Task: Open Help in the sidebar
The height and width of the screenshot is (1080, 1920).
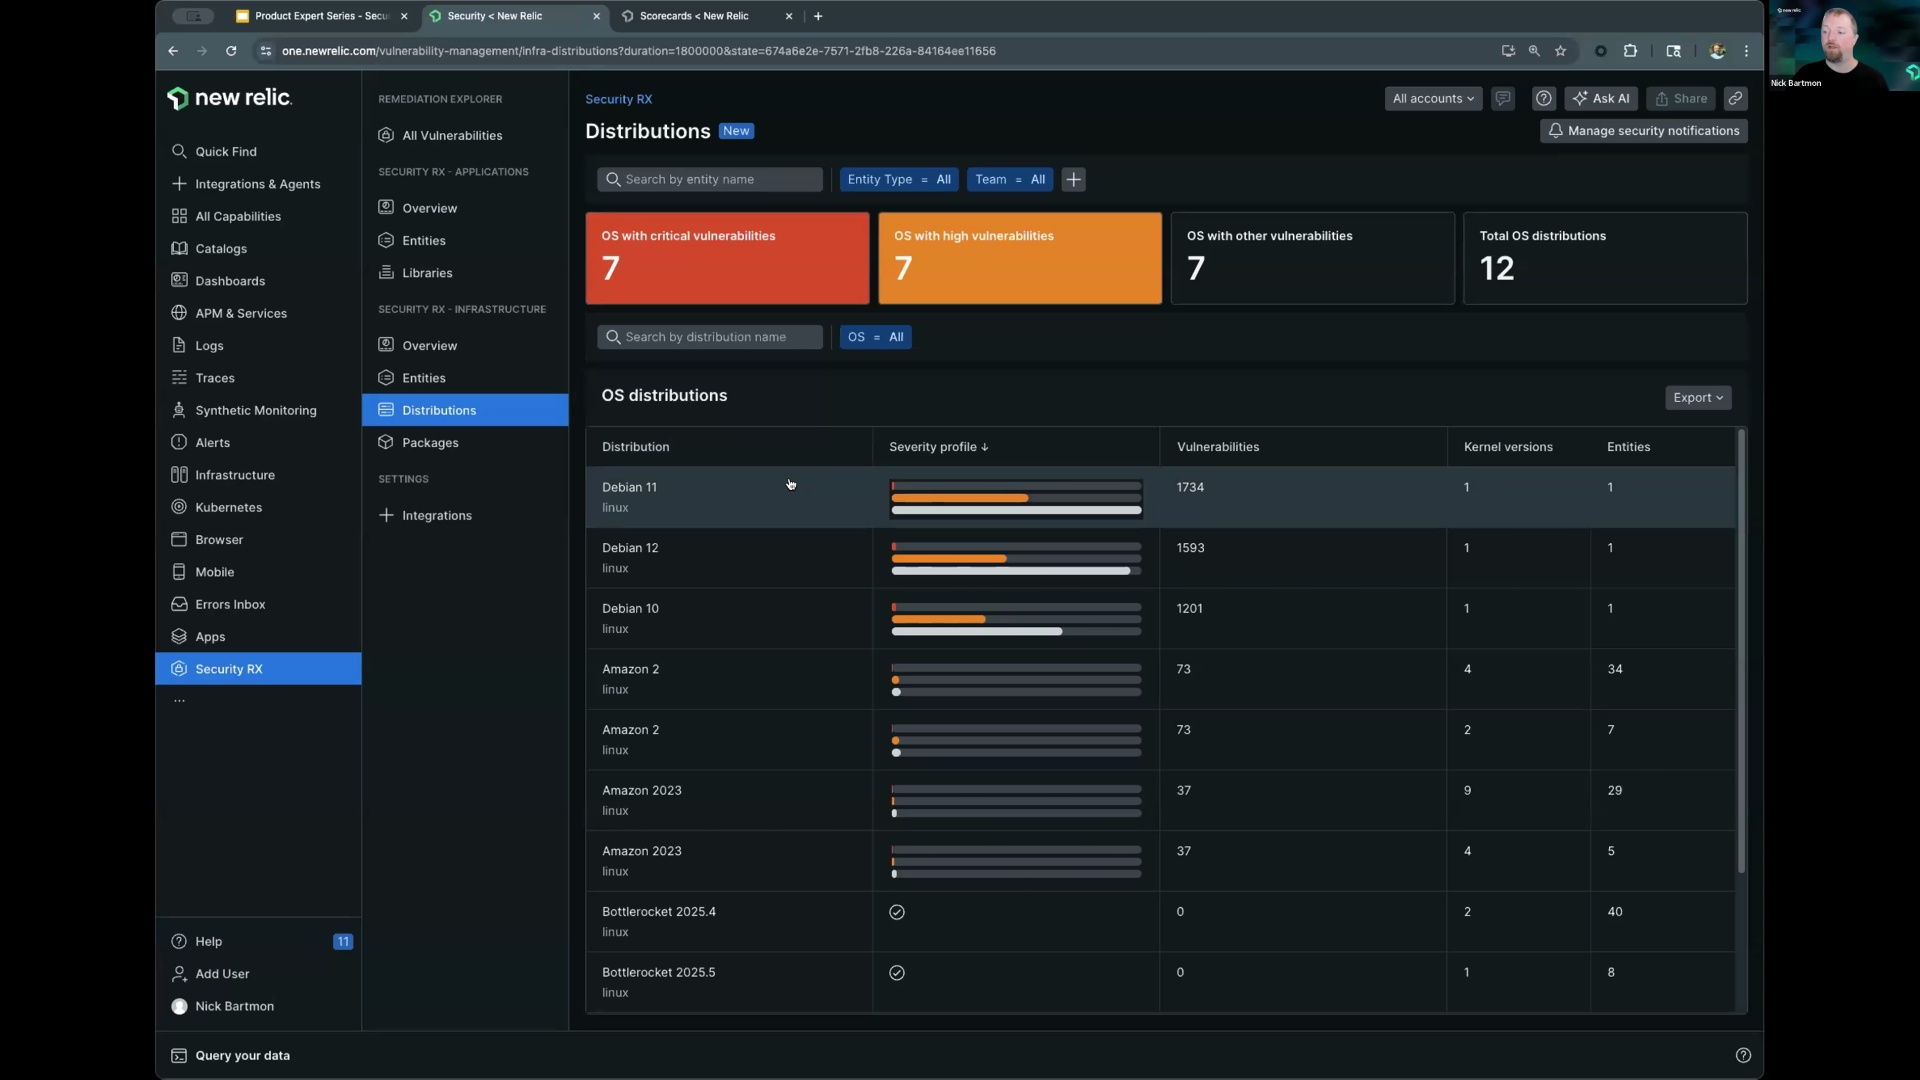Action: [x=208, y=942]
